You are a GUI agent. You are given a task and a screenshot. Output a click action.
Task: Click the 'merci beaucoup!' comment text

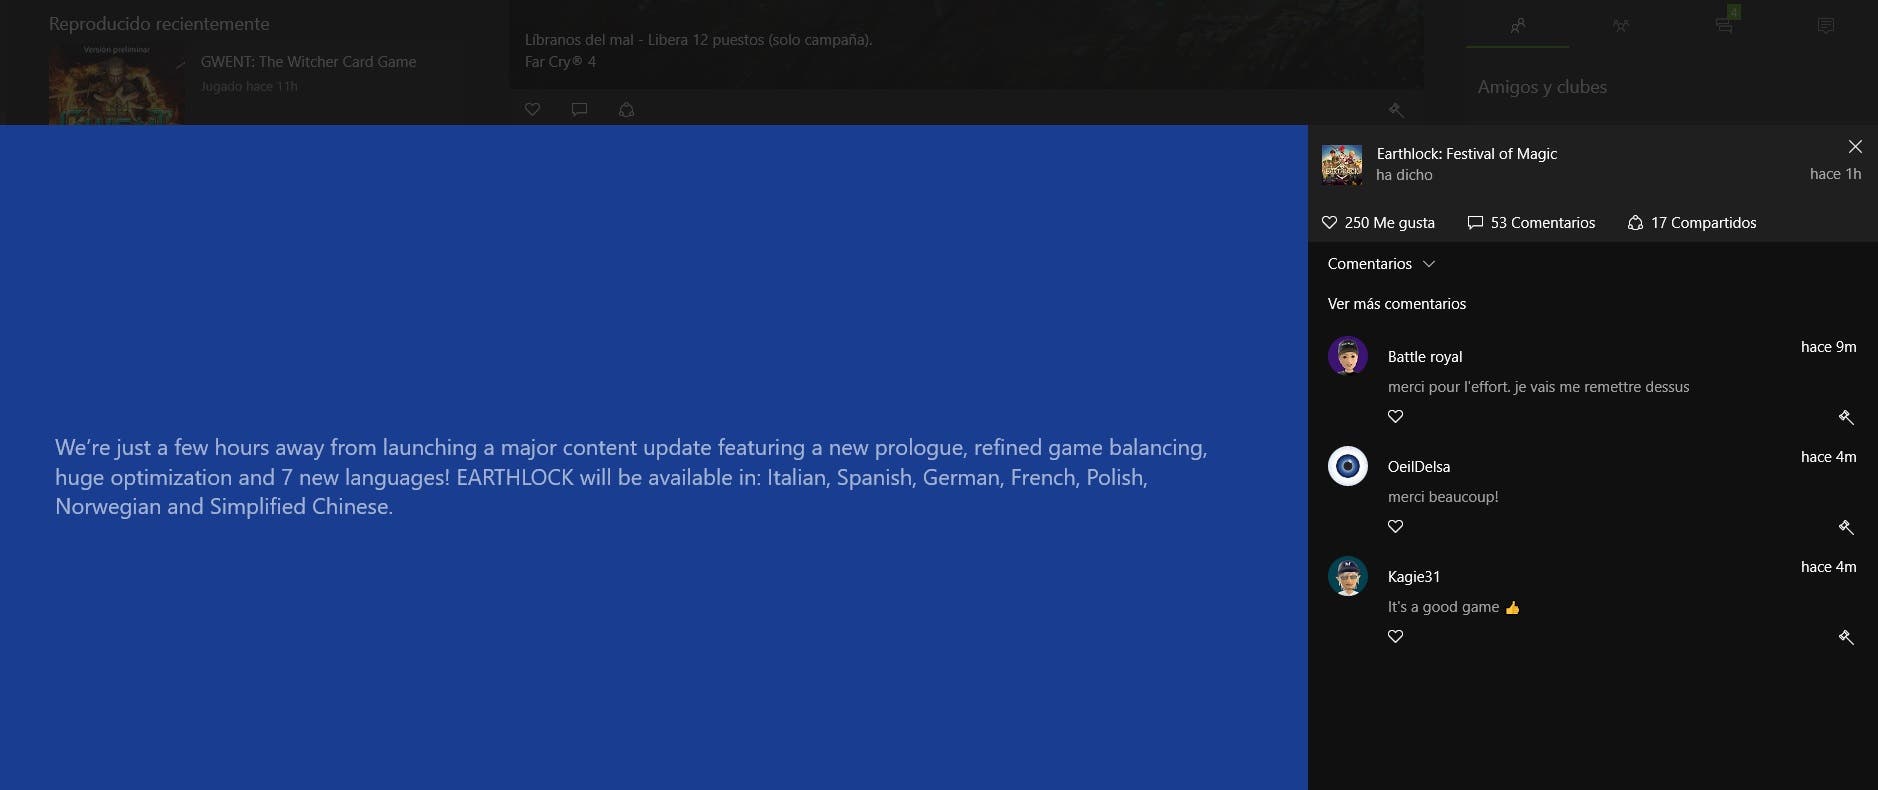click(1443, 497)
